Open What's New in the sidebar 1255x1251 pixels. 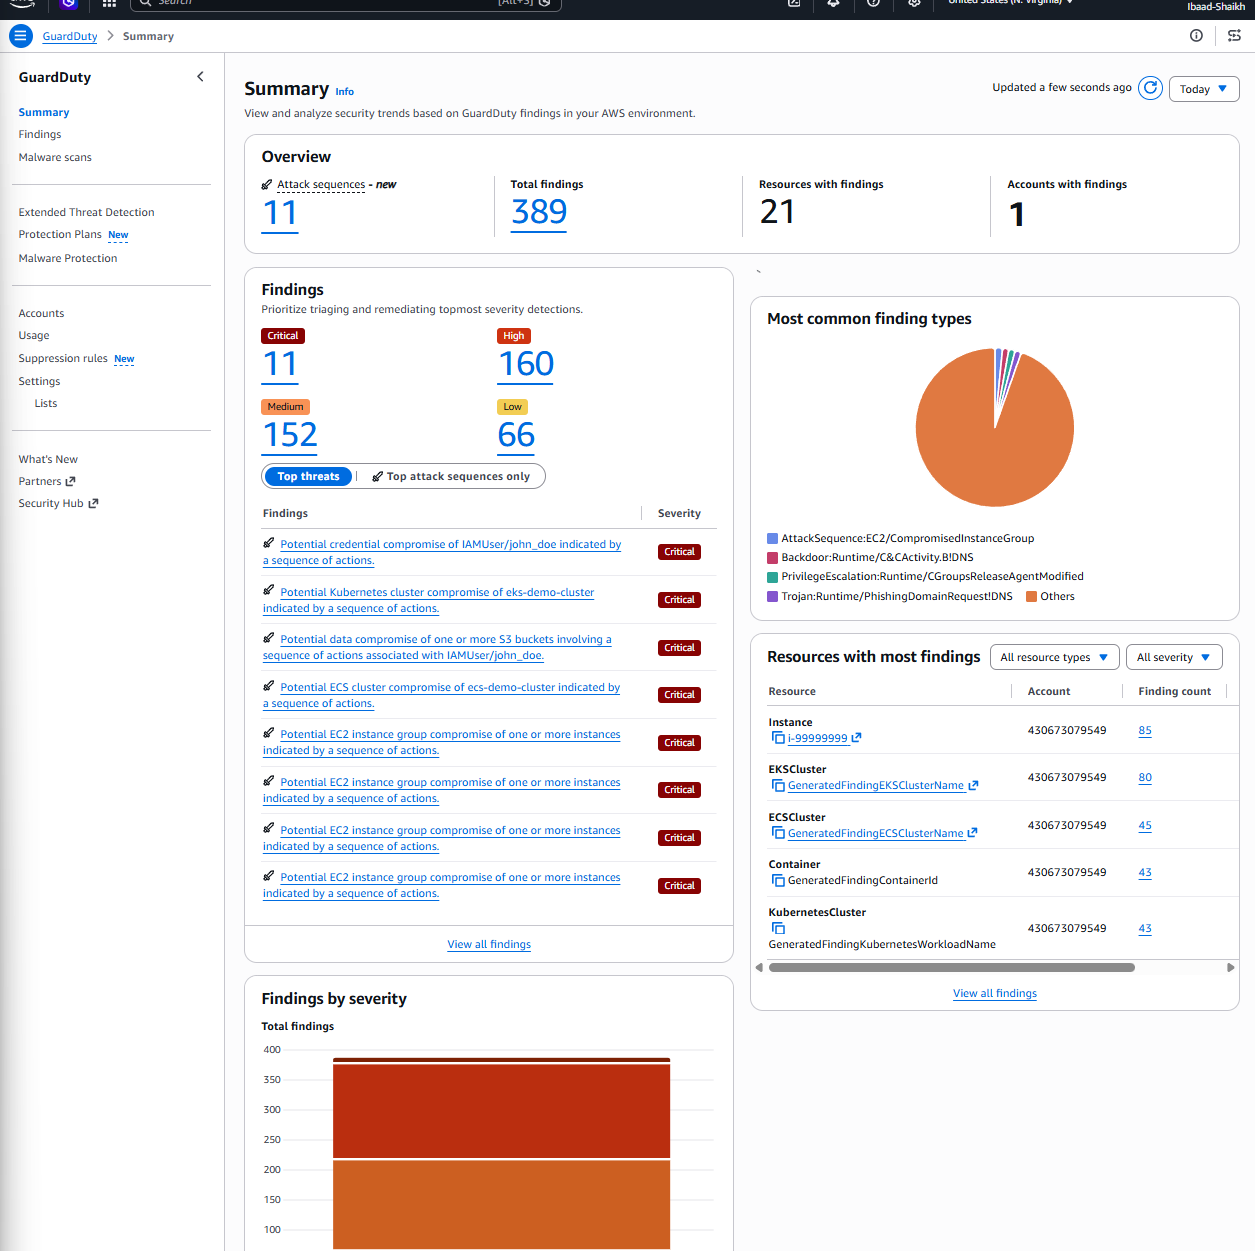(48, 459)
